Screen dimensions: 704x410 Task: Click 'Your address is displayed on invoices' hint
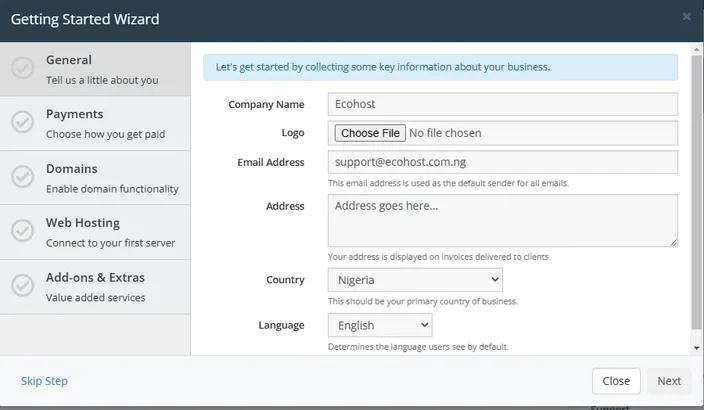[x=439, y=256]
